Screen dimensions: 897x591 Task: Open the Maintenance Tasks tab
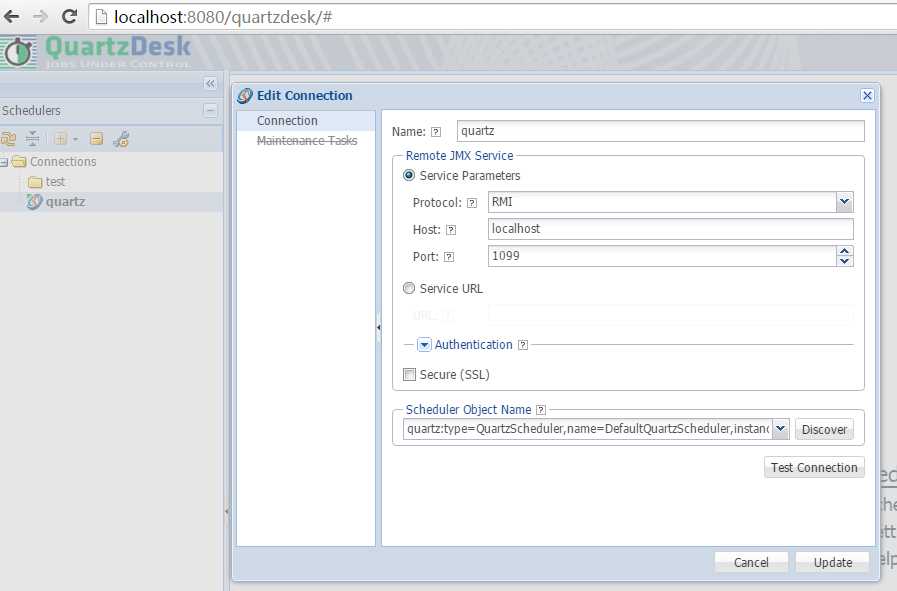307,141
